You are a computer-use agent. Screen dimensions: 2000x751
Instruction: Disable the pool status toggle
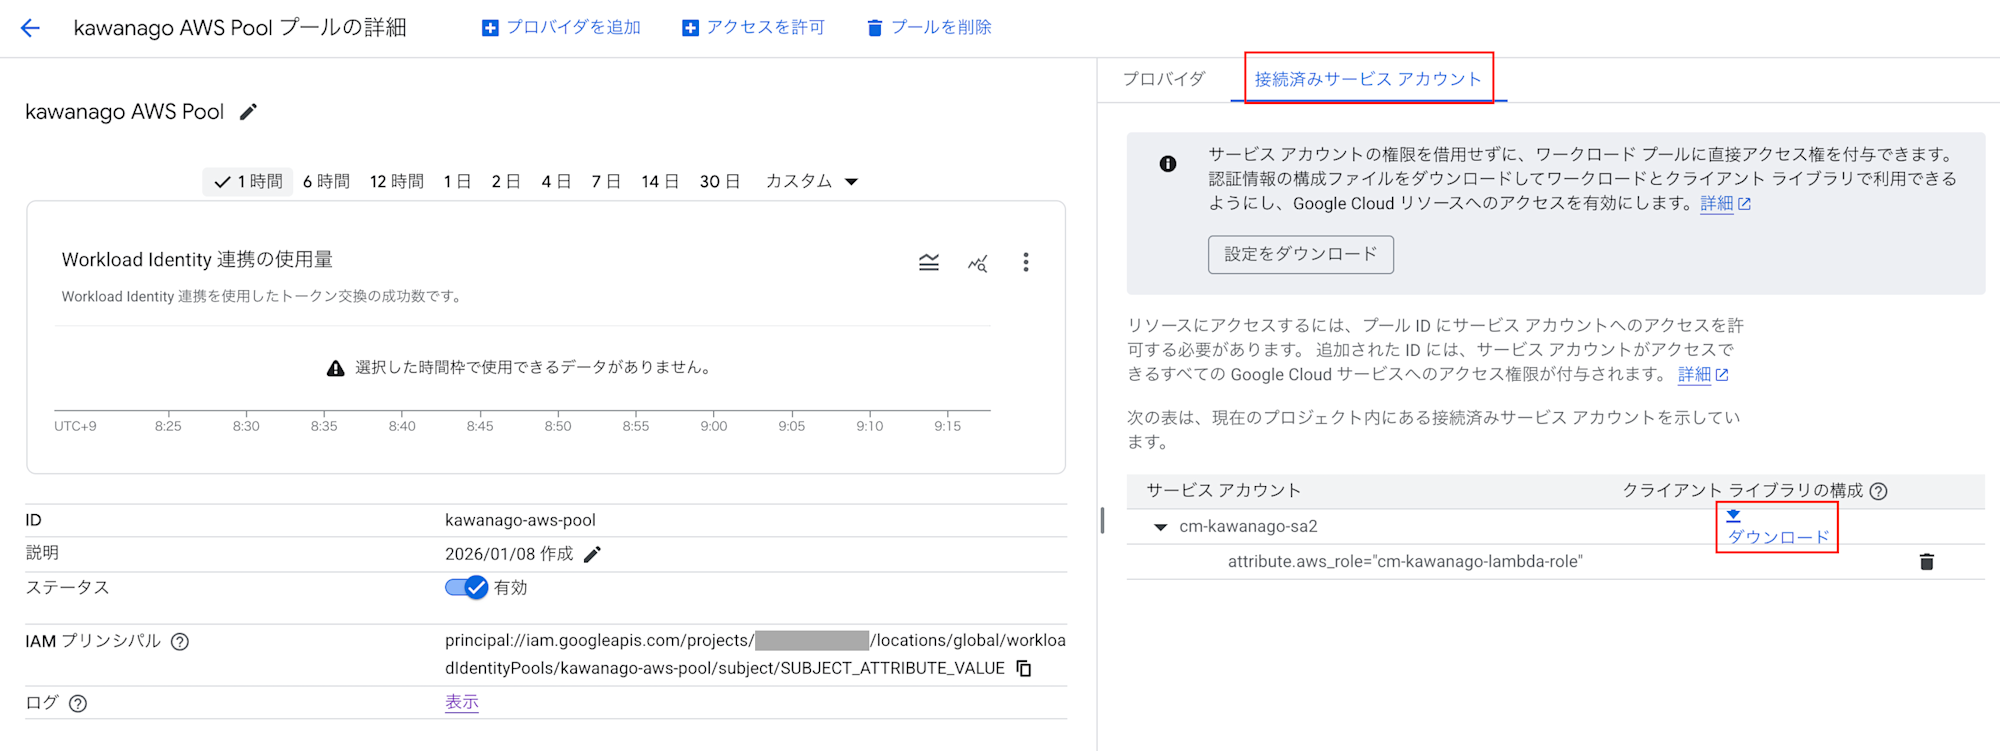tap(466, 587)
